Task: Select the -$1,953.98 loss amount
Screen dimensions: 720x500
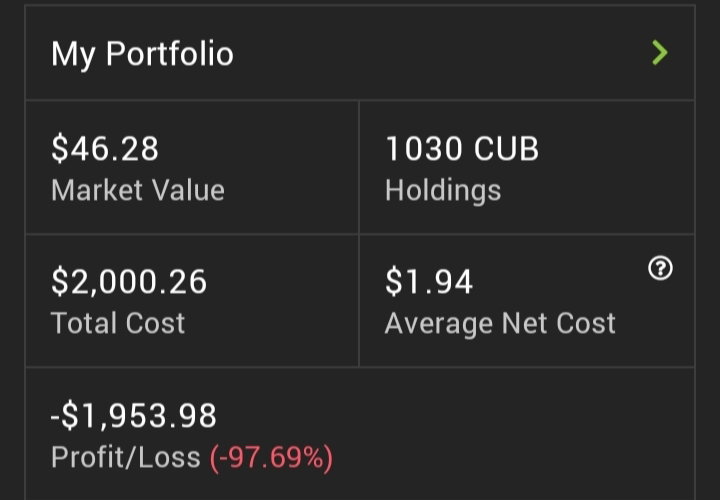Action: point(133,416)
